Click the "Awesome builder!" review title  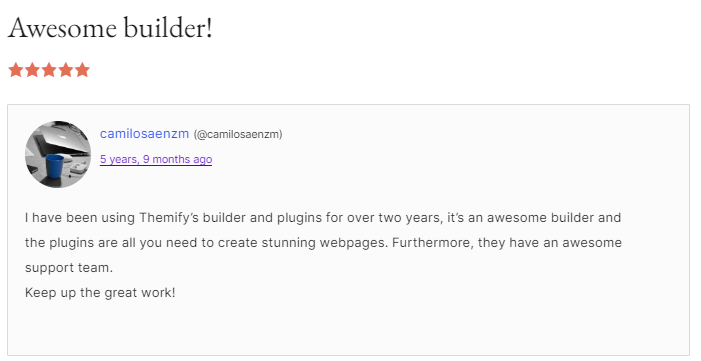tap(110, 28)
